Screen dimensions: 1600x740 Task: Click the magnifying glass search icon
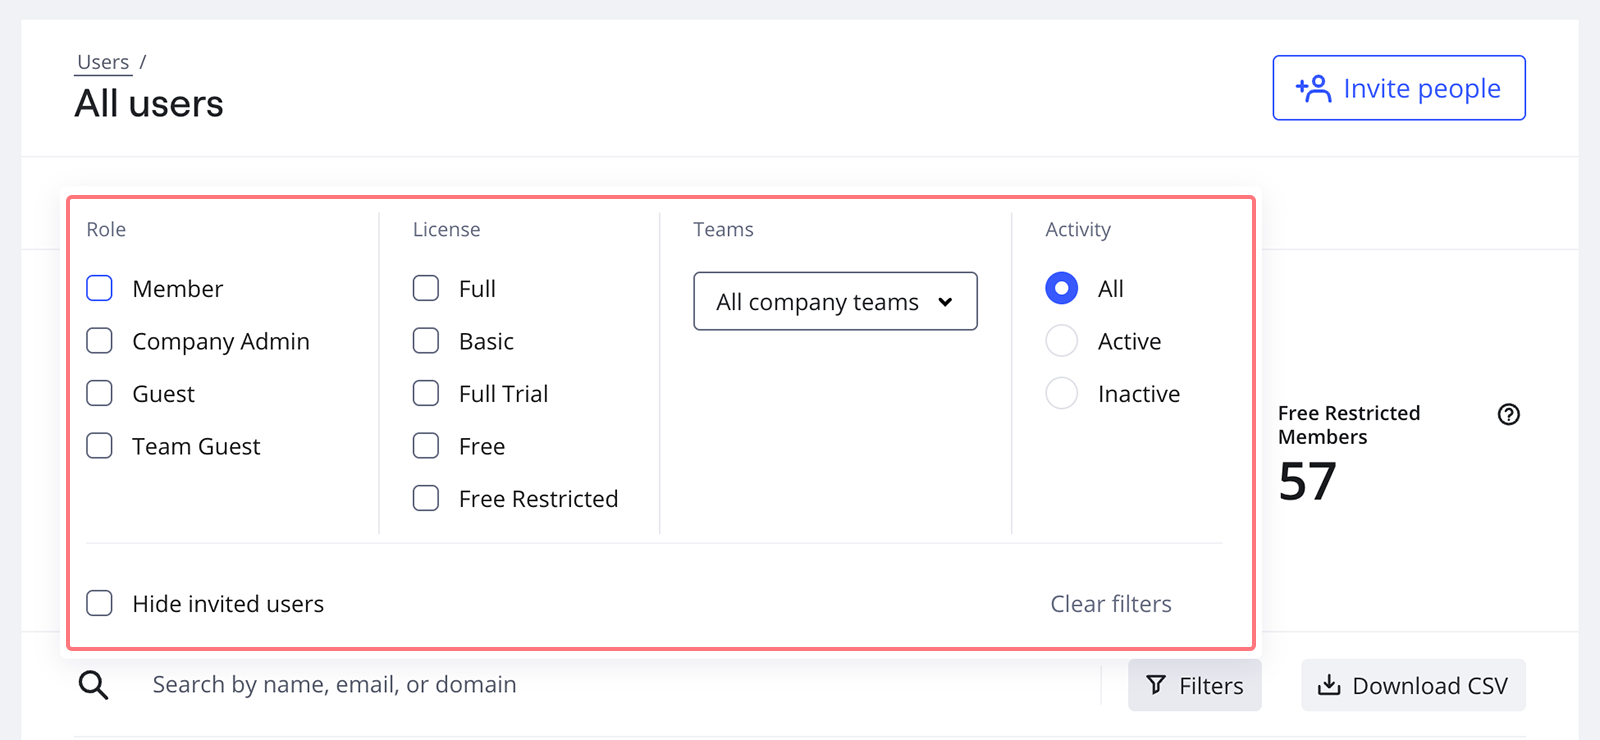coord(94,685)
